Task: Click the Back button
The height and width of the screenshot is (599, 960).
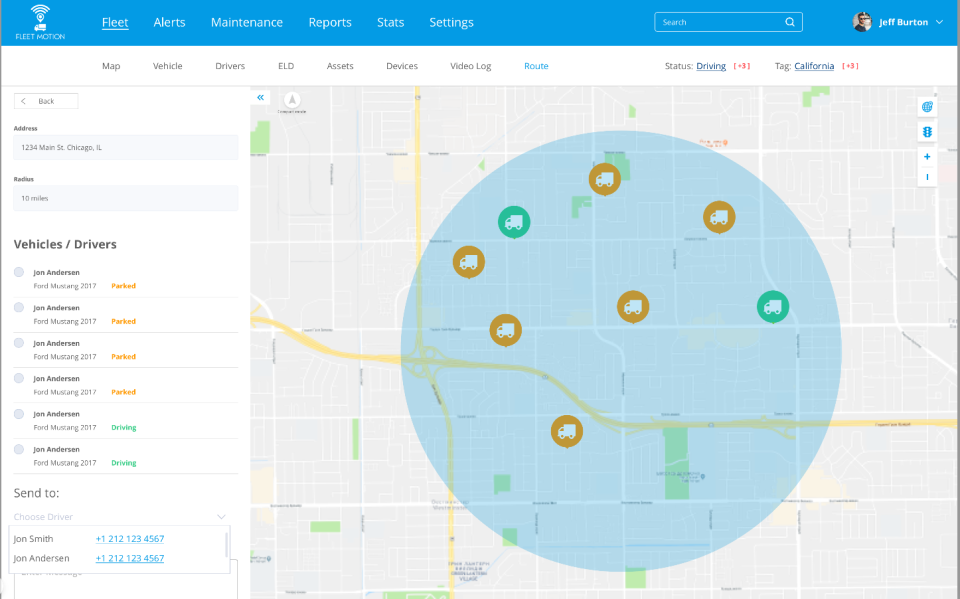Action: (46, 101)
